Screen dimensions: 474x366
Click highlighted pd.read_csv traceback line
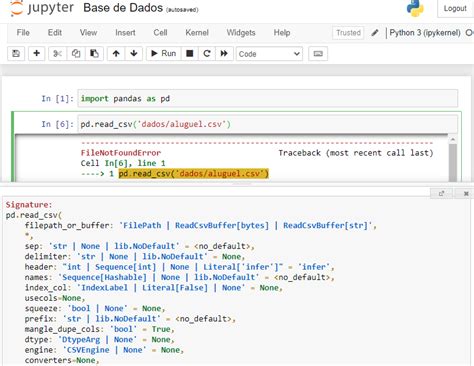click(194, 174)
